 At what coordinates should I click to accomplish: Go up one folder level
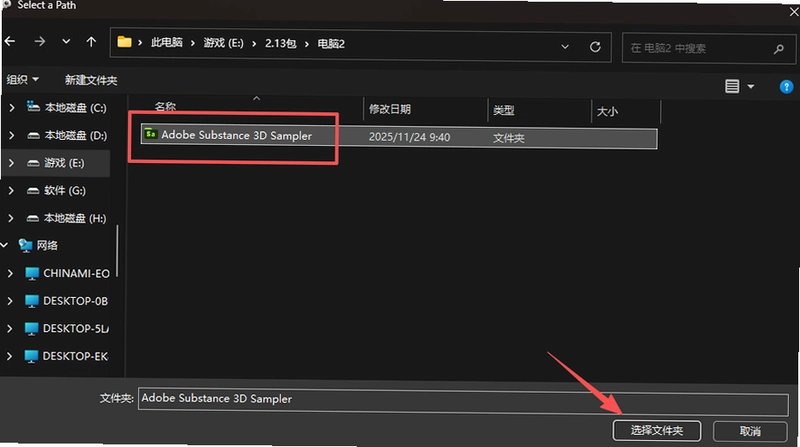pyautogui.click(x=91, y=41)
